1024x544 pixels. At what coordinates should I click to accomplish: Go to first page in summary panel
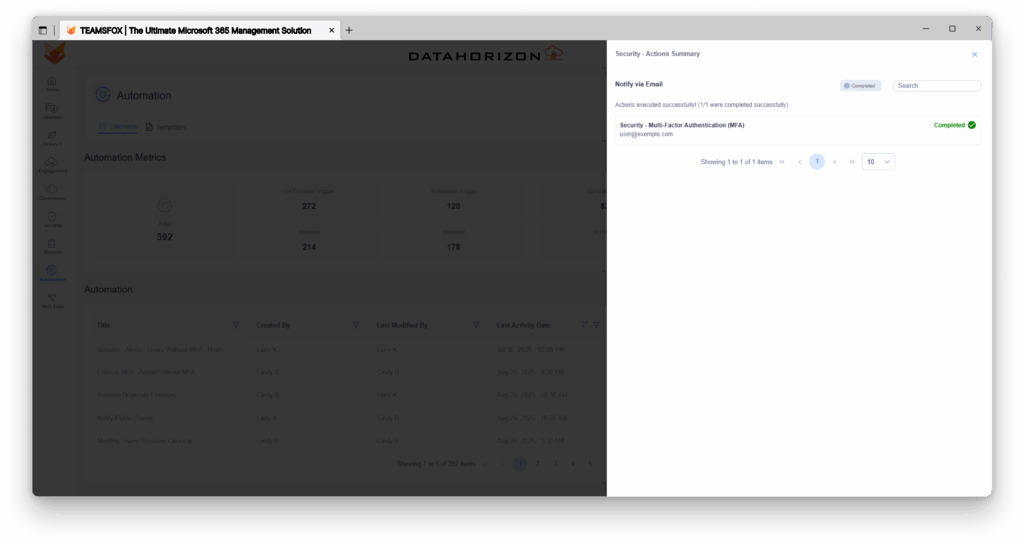tap(782, 162)
